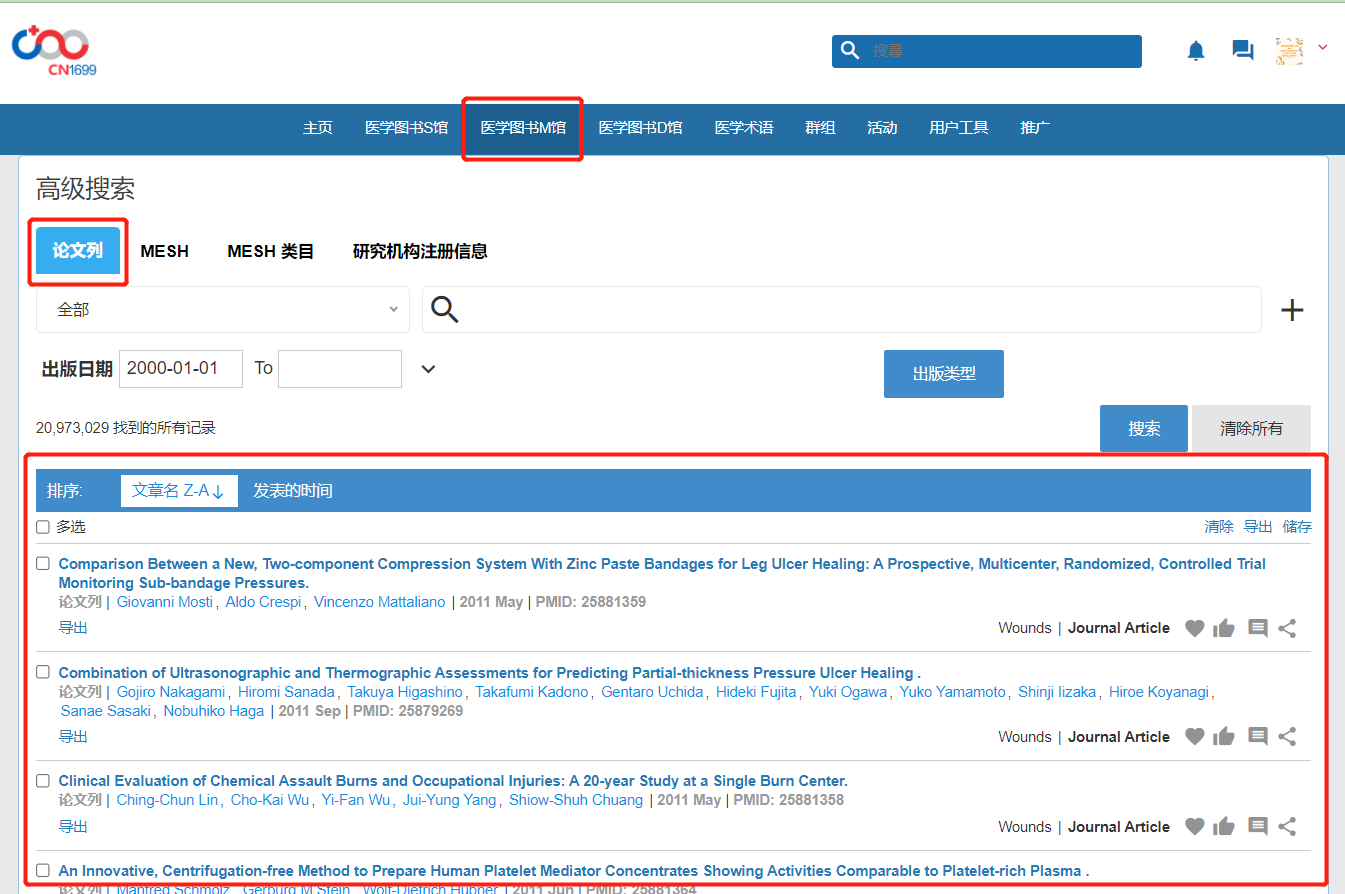Check the Comparison Between a New article checkbox
1345x894 pixels.
pyautogui.click(x=43, y=564)
